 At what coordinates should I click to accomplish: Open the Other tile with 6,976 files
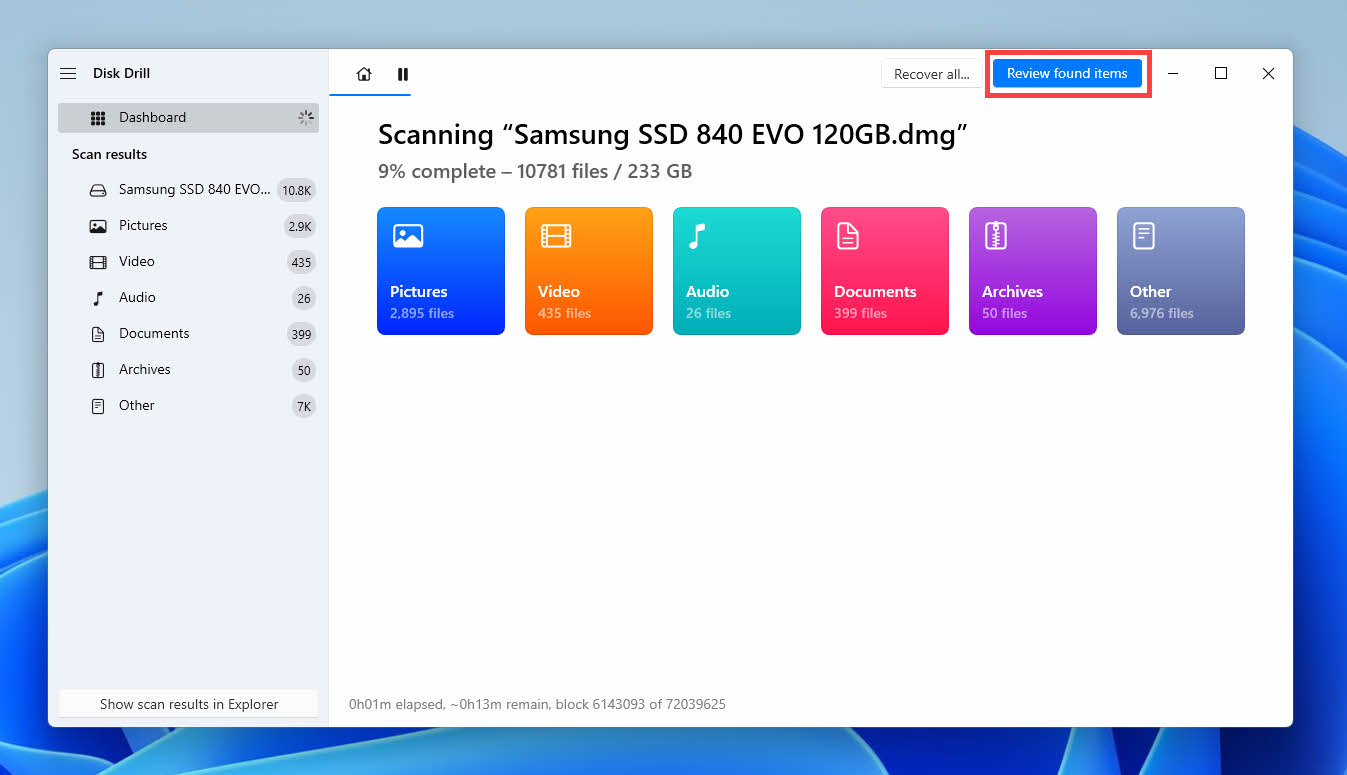pyautogui.click(x=1181, y=271)
